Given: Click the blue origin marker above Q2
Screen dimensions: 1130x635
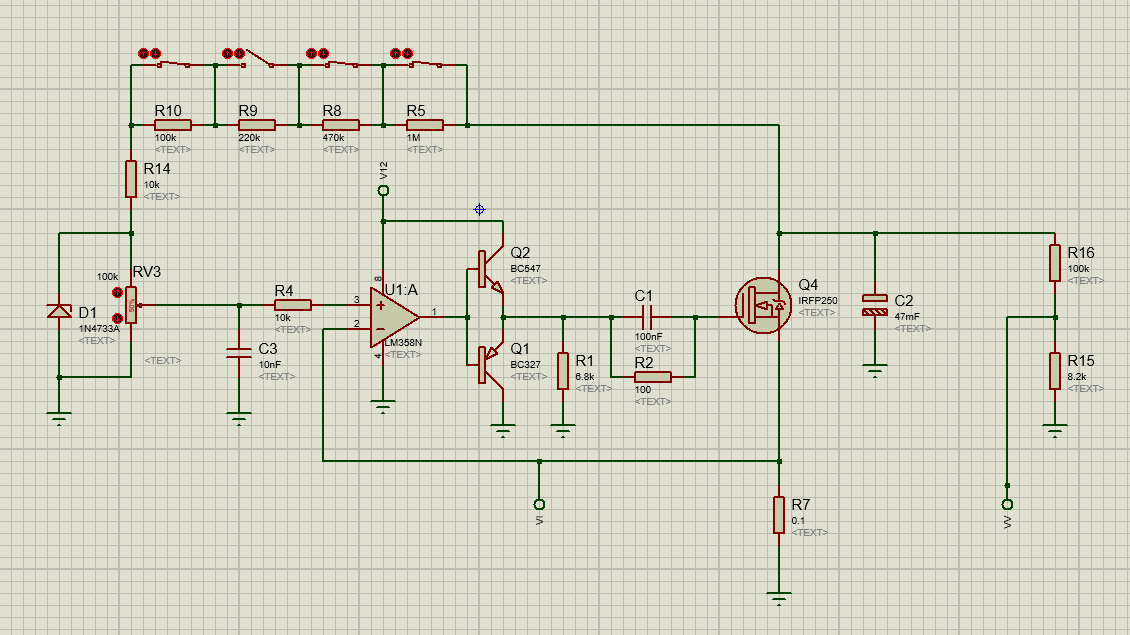Looking at the screenshot, I should point(479,209).
